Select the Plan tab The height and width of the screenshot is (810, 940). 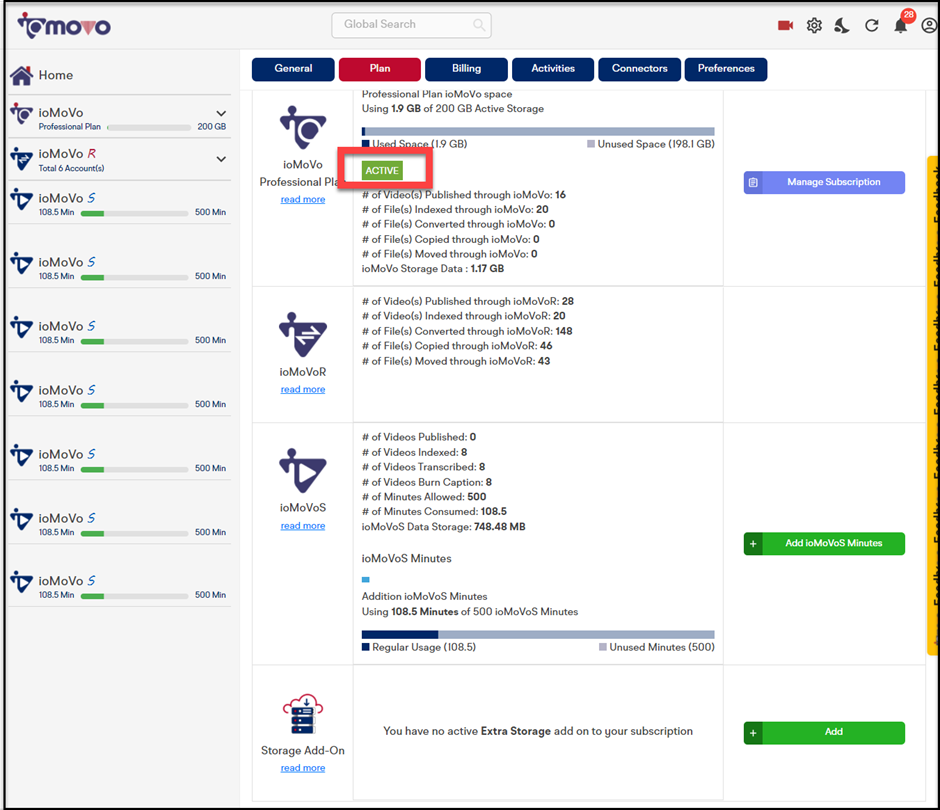click(x=379, y=69)
